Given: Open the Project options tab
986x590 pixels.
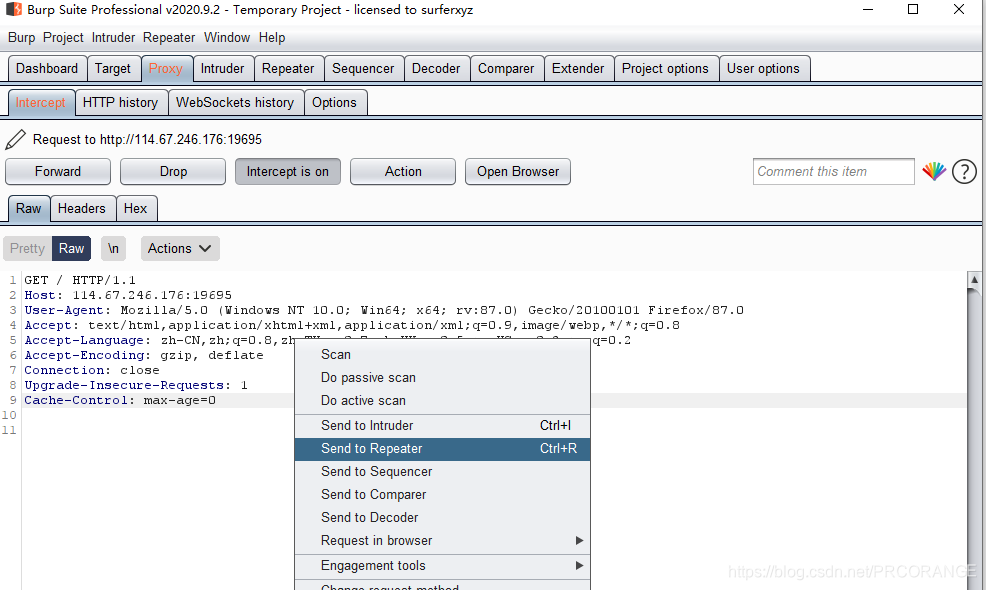Looking at the screenshot, I should (x=665, y=69).
